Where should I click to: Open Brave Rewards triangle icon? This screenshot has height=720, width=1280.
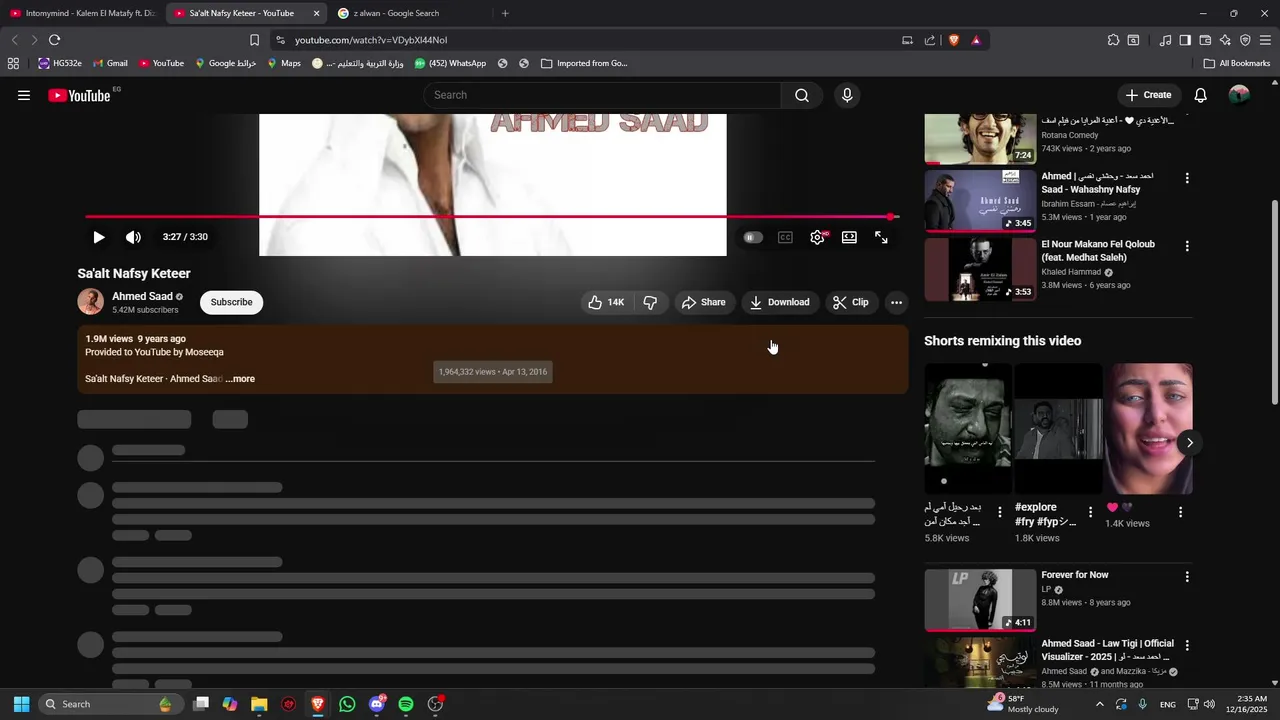tap(976, 40)
